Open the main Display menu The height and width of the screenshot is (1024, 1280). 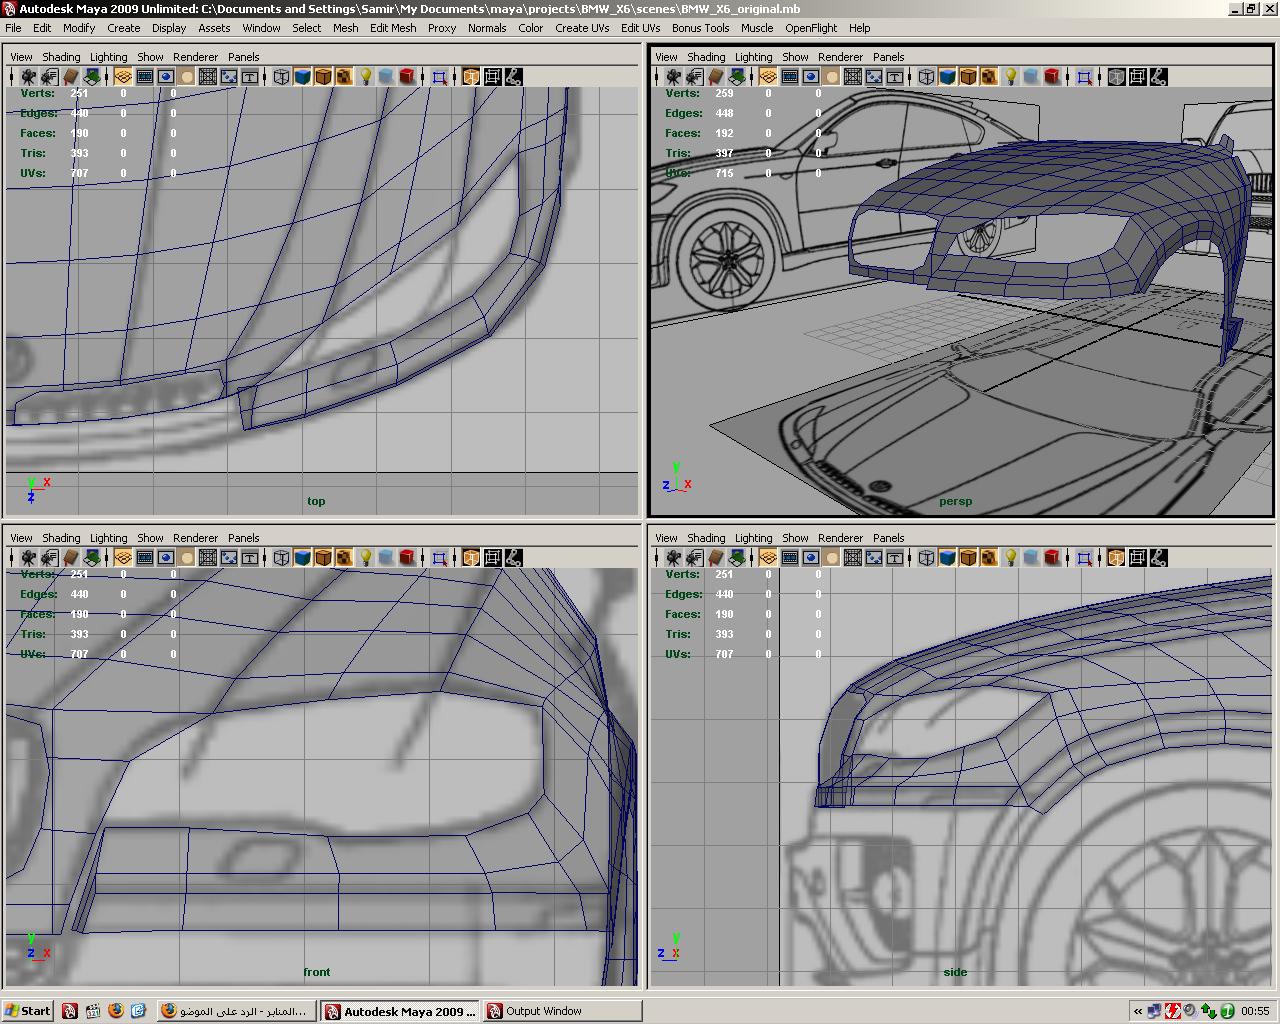coord(169,28)
